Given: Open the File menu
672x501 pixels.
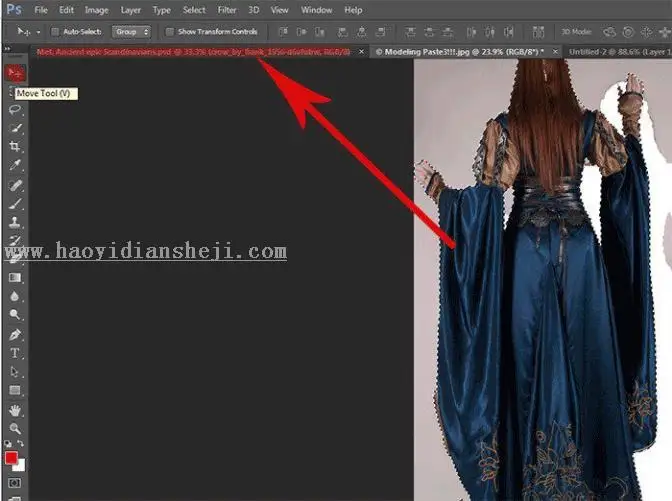Looking at the screenshot, I should point(41,10).
